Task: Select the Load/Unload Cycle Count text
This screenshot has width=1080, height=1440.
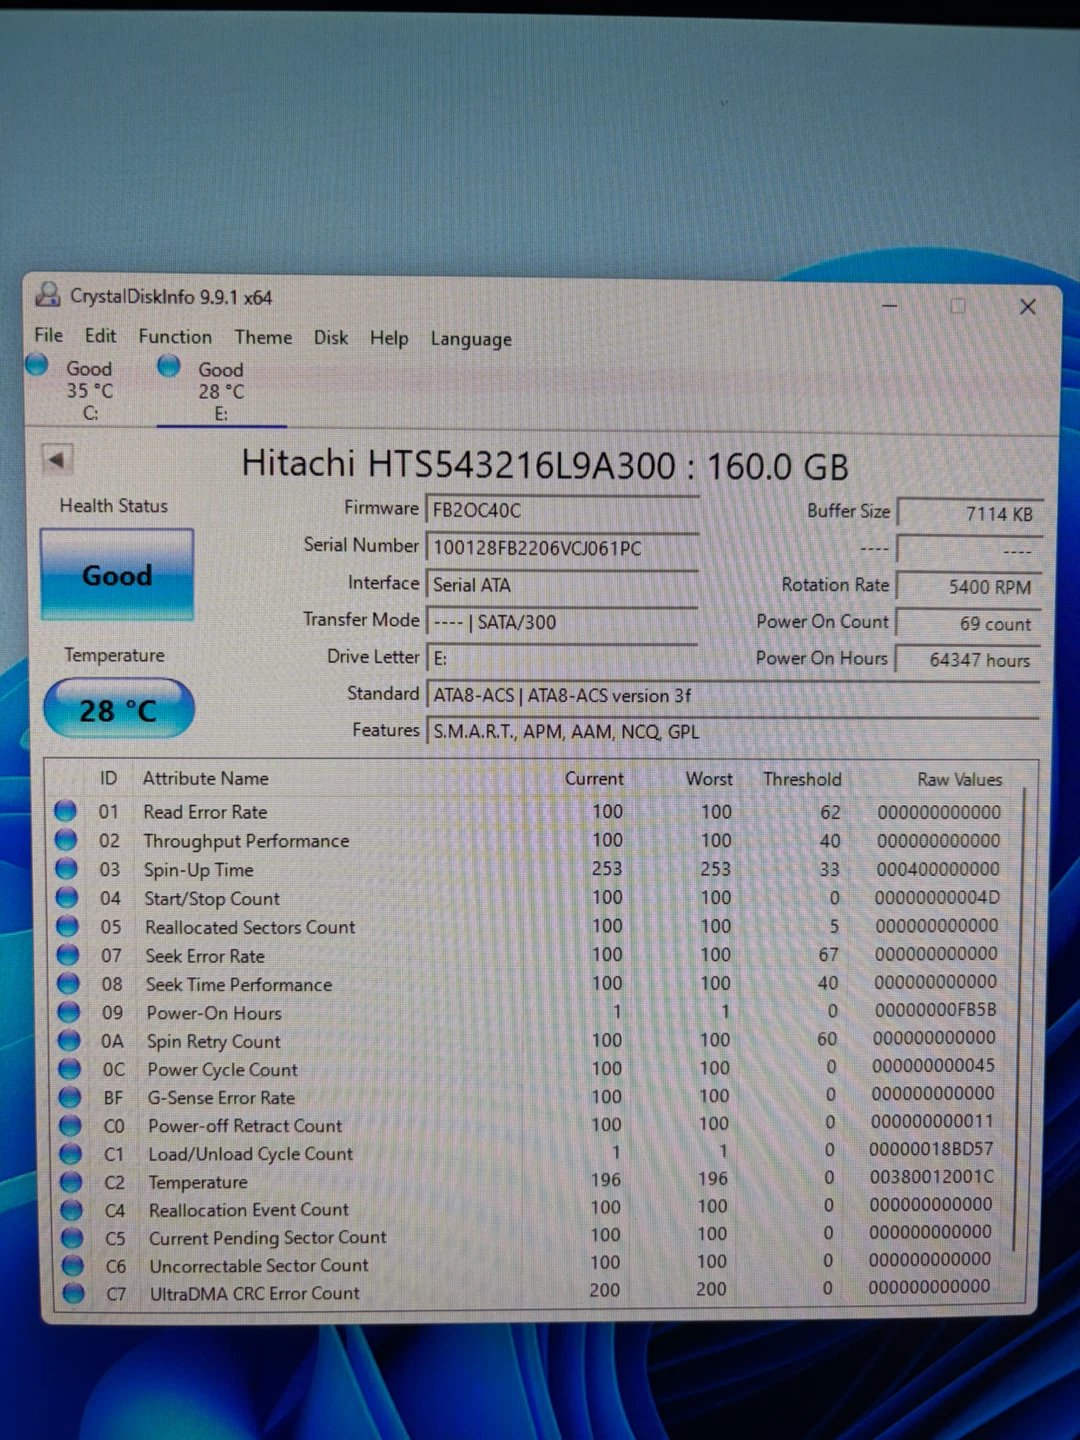Action: click(250, 1153)
